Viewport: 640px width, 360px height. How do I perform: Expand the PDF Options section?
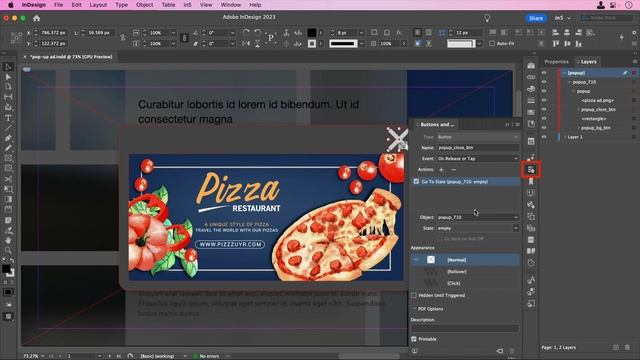point(415,309)
